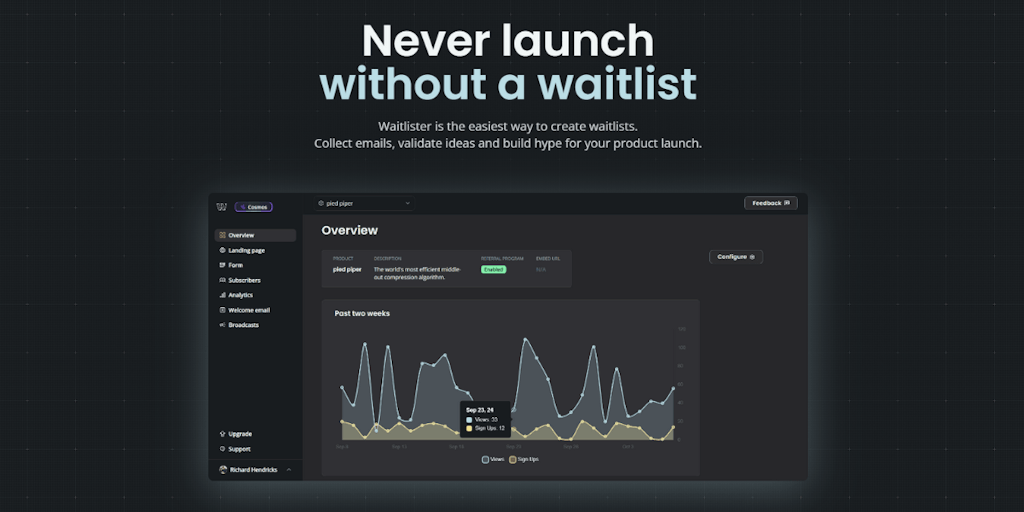Viewport: 1024px width, 512px height.
Task: Click the Landing page globe icon
Action: pos(223,250)
